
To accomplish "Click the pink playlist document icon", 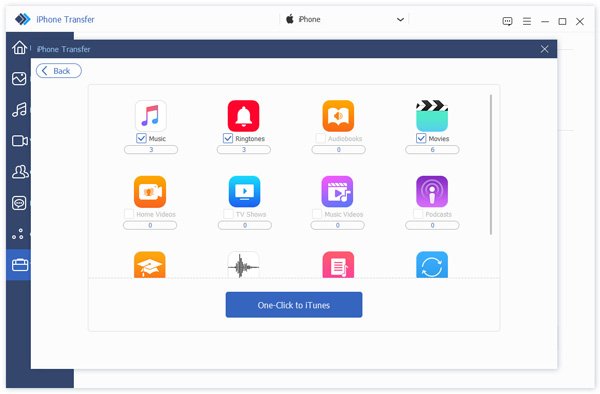I will pos(338,264).
